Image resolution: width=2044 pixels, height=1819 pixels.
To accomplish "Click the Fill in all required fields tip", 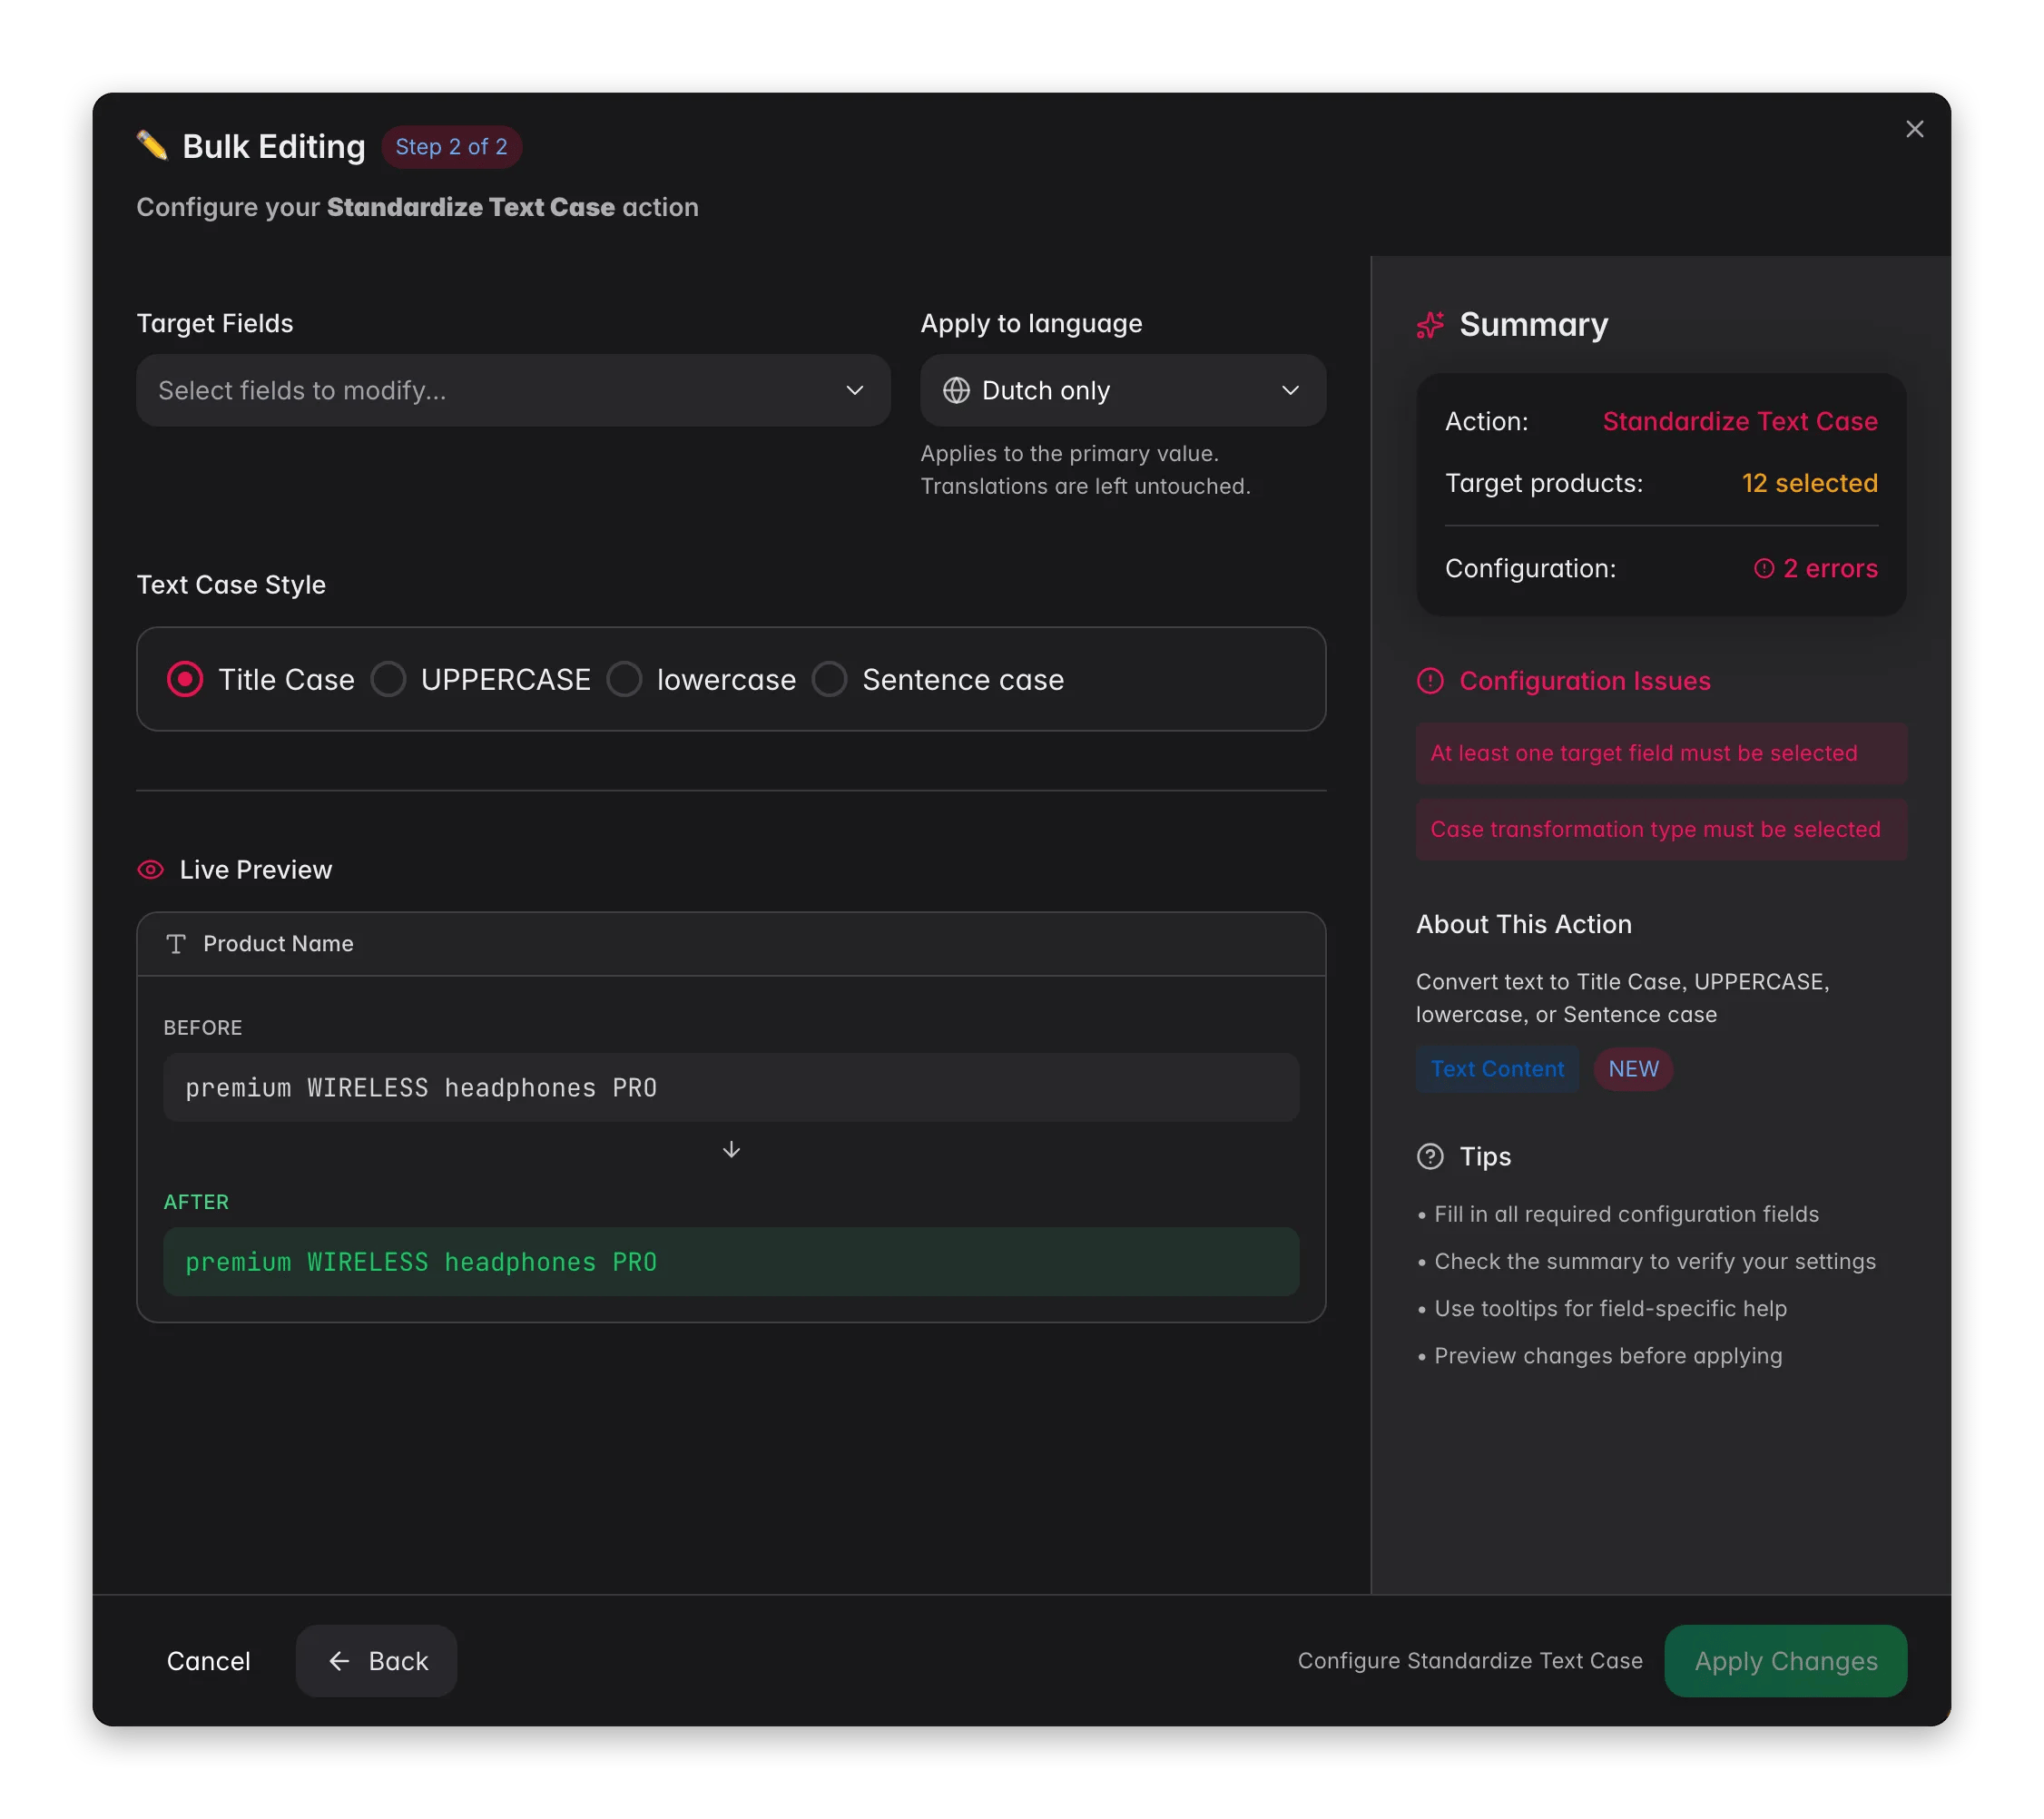I will click(1626, 1214).
